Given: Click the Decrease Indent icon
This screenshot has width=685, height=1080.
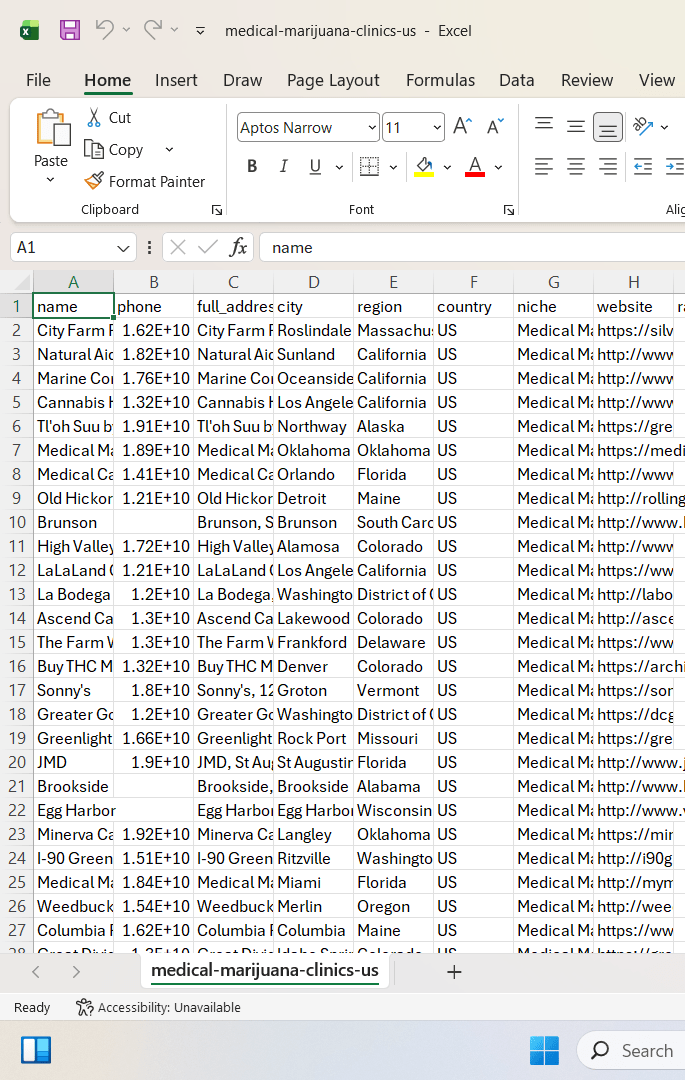Looking at the screenshot, I should click(x=643, y=167).
